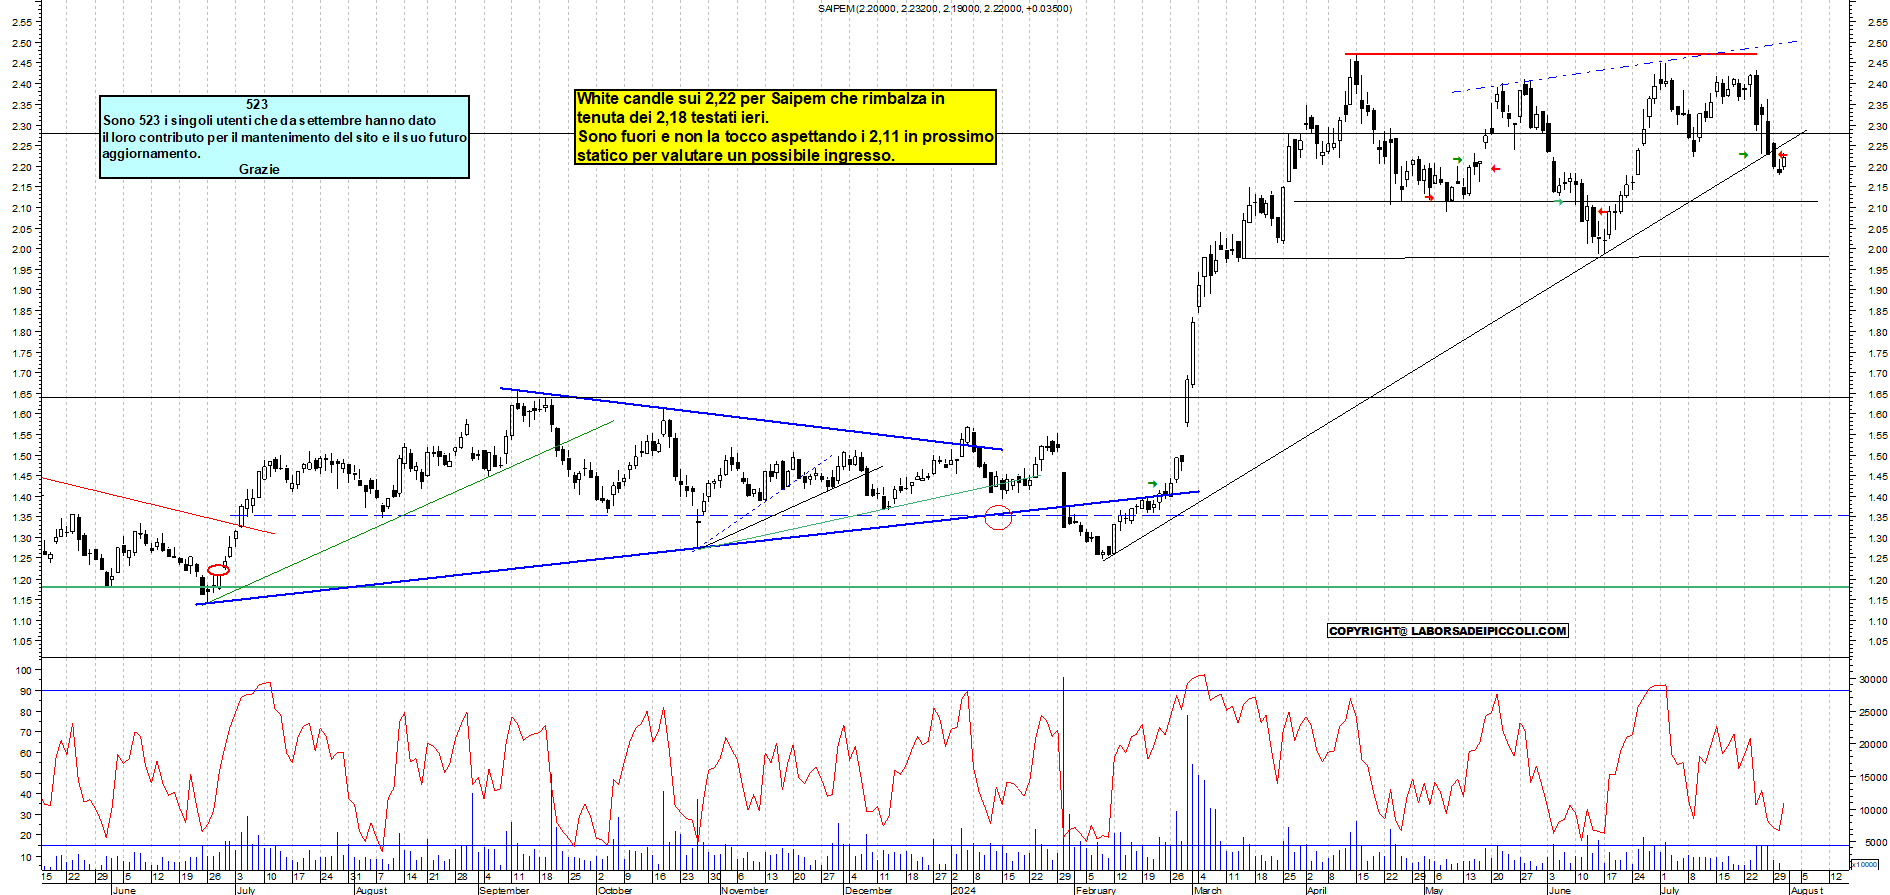Screen dimensions: 1890x895
Task: Click the 'May' month label on time axis
Action: [1433, 890]
